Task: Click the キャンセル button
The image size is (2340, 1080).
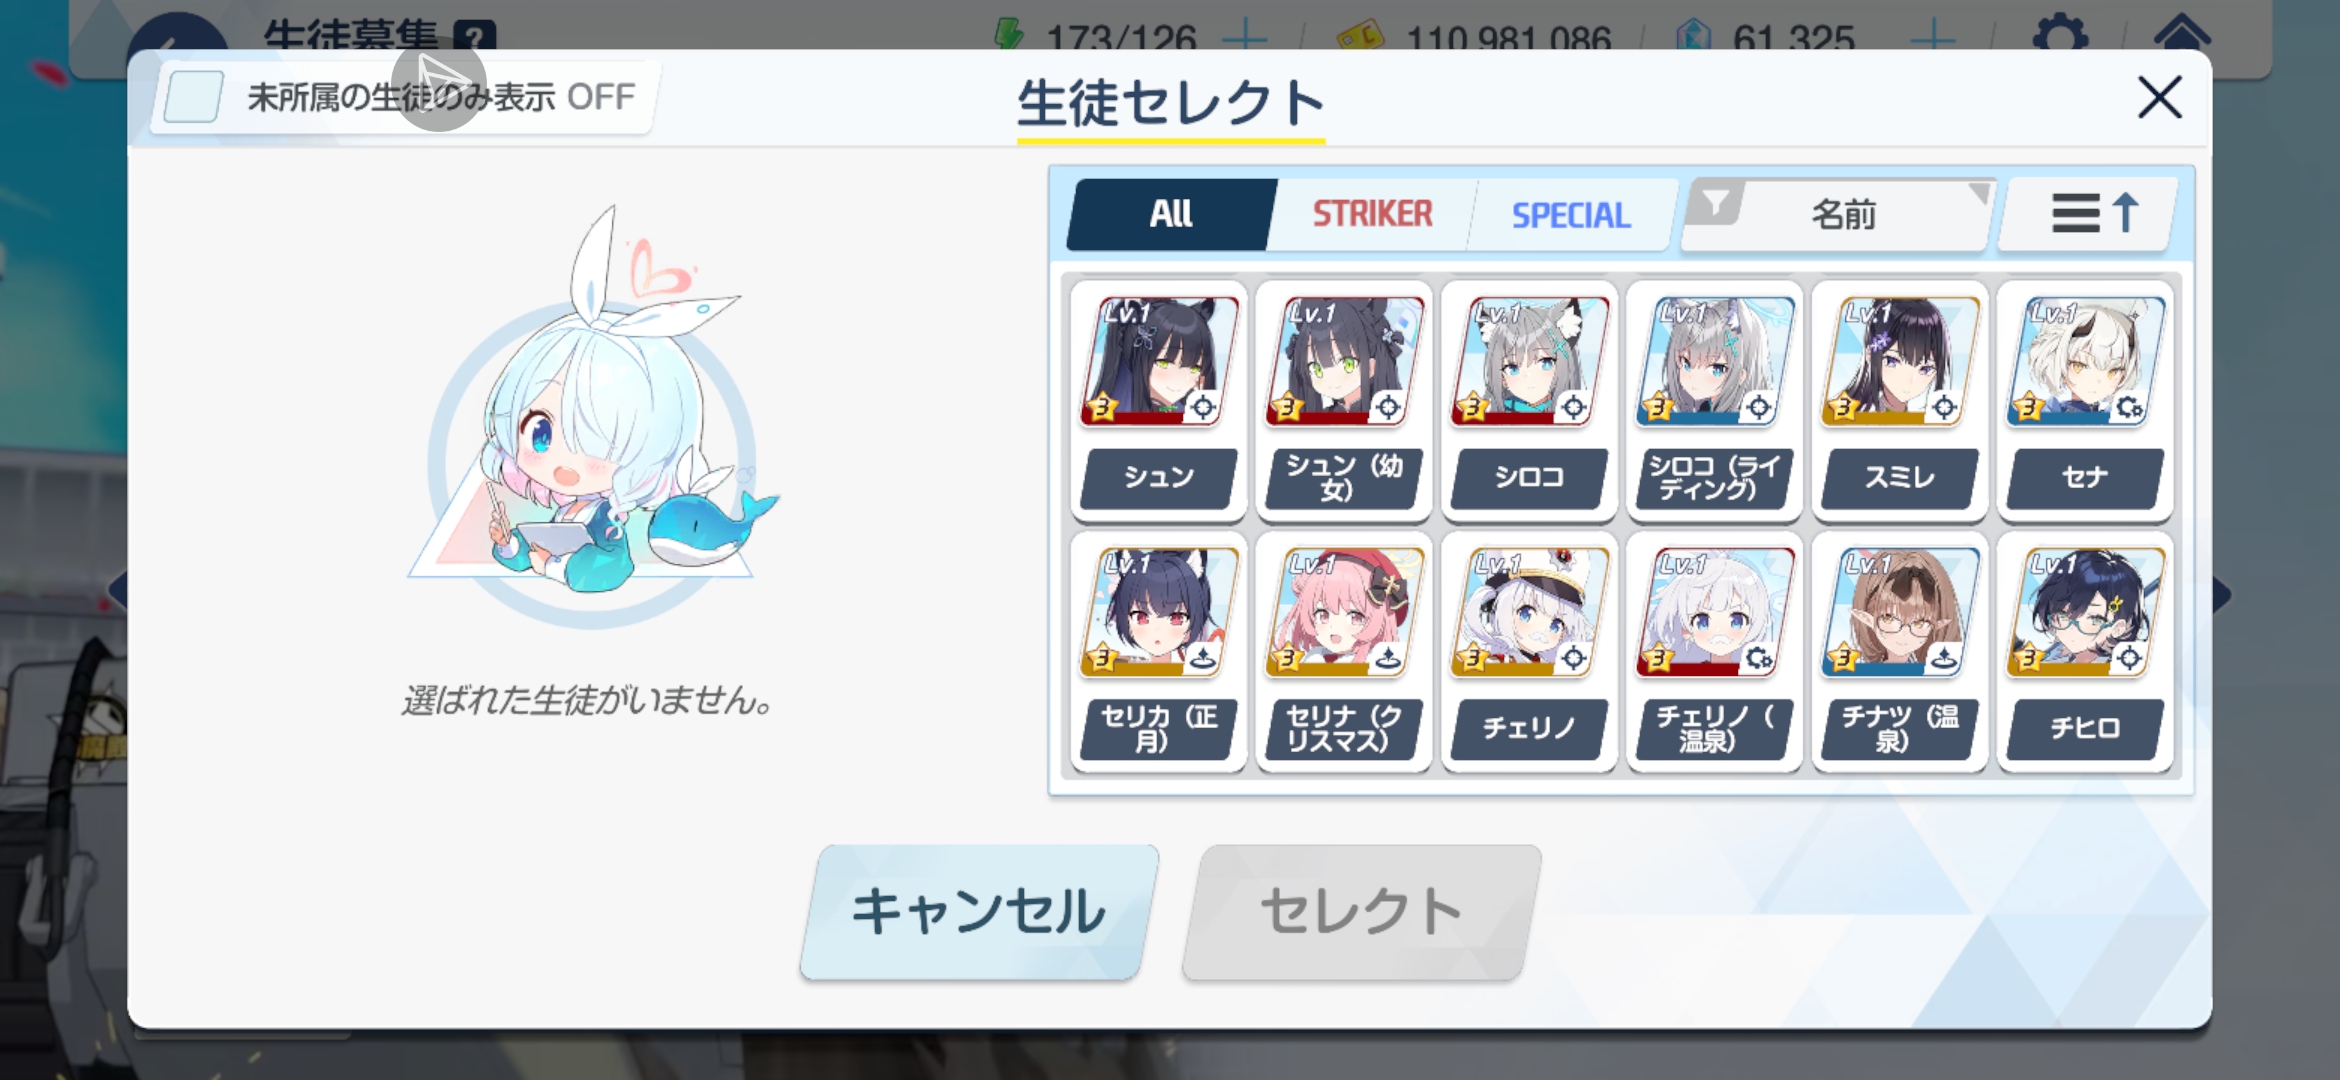Action: coord(980,911)
